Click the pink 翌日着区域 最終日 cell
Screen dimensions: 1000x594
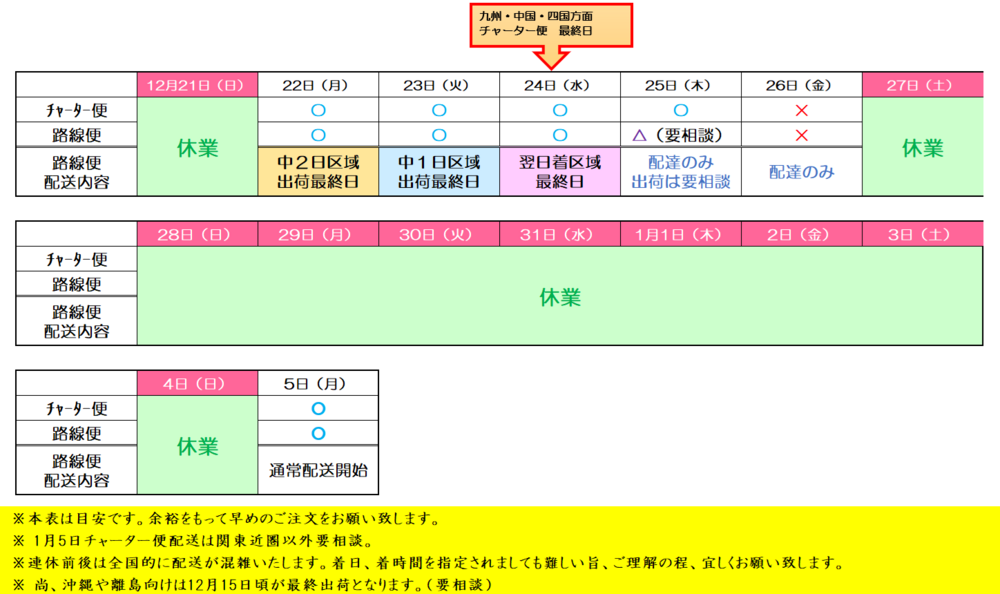[x=560, y=171]
